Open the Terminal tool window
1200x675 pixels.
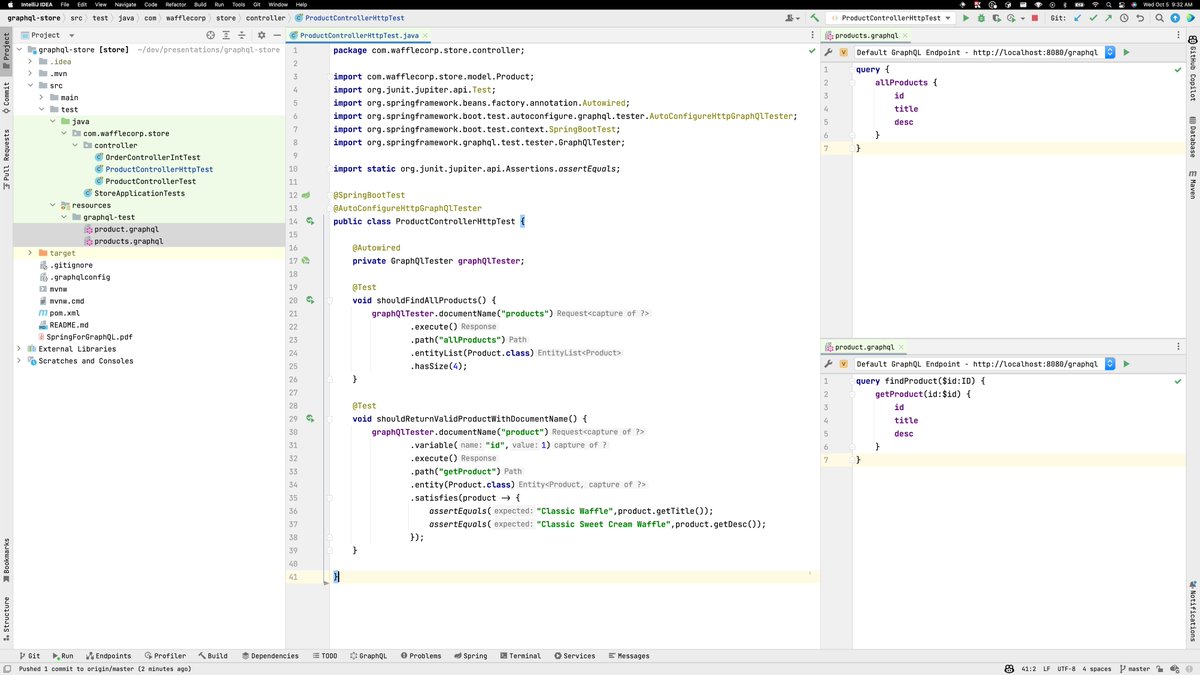[x=519, y=655]
